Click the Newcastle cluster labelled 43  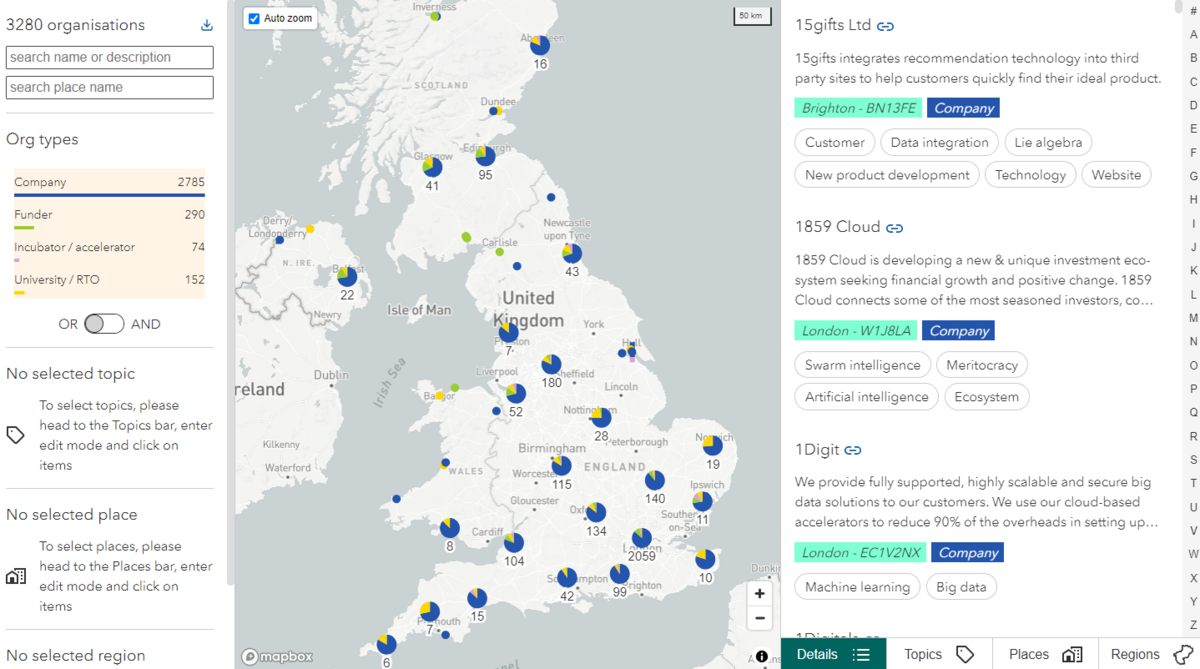click(571, 253)
